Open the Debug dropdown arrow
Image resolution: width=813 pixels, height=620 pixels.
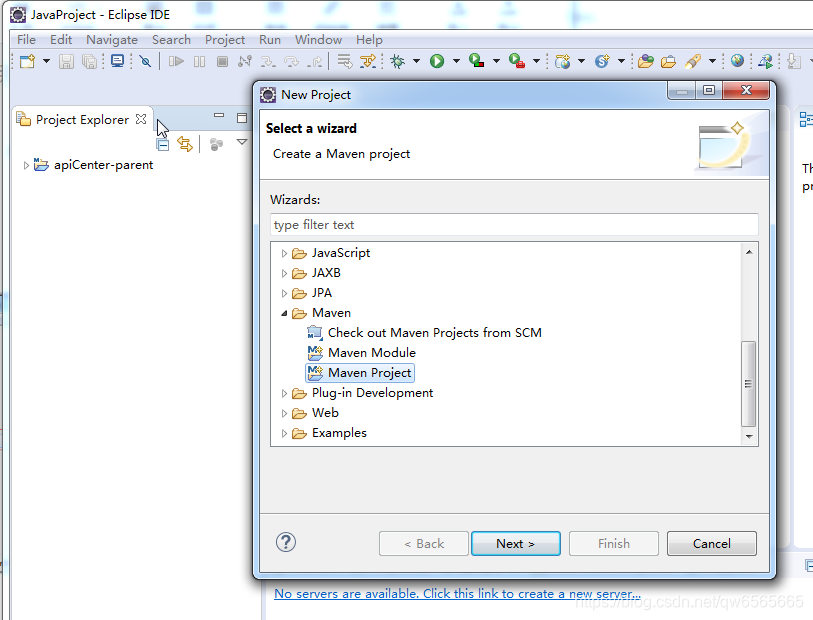416,61
